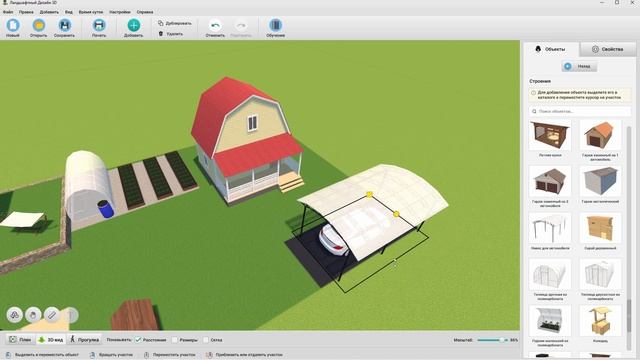Select the wooden shed thumbnail

600,228
